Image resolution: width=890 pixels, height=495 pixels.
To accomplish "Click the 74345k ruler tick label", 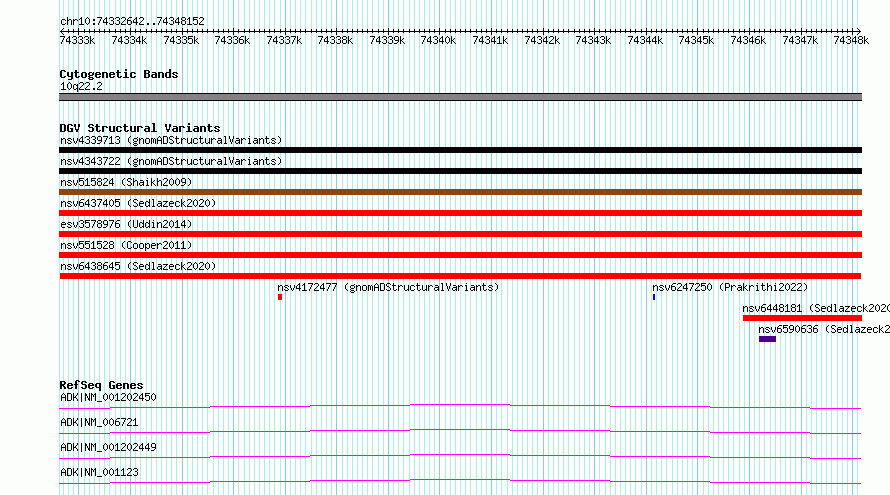I will click(x=696, y=40).
